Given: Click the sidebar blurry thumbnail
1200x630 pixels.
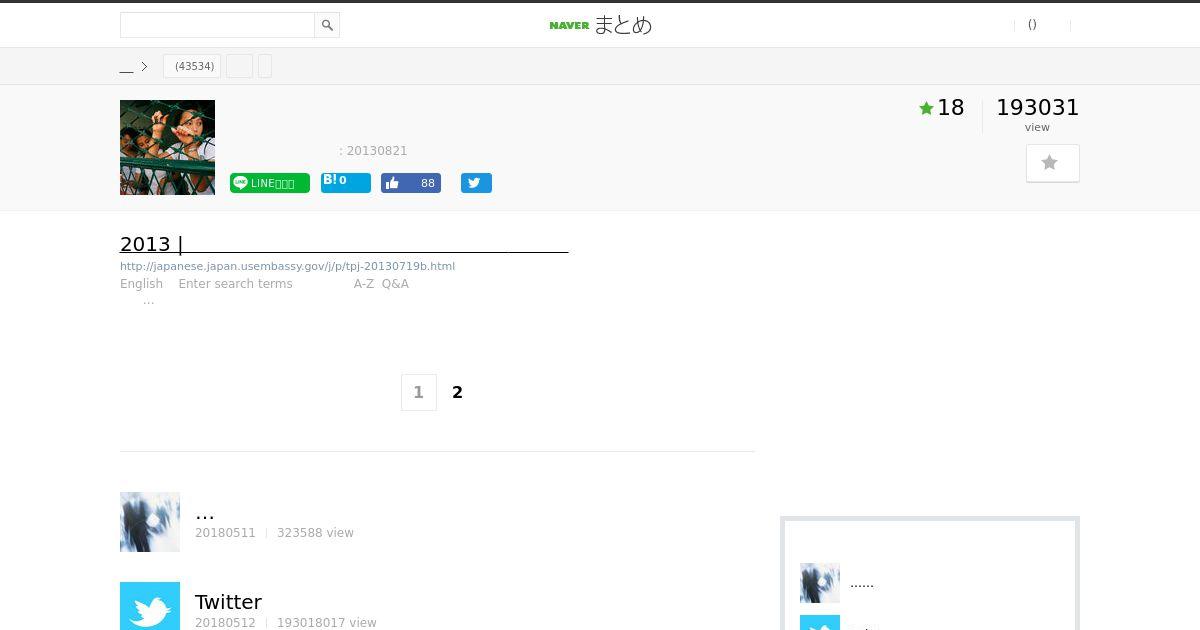Looking at the screenshot, I should pyautogui.click(x=820, y=583).
